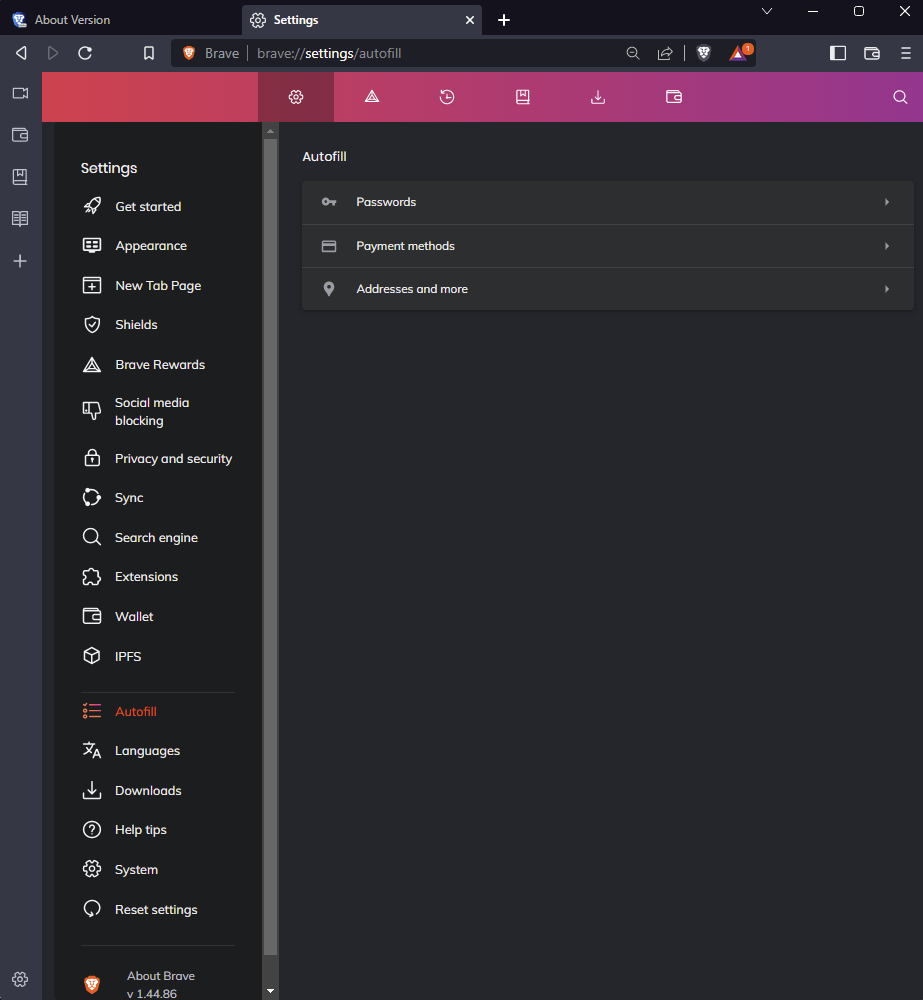The height and width of the screenshot is (1000, 923).
Task: Open Brave Rewards panel from the address bar
Action: (x=740, y=52)
